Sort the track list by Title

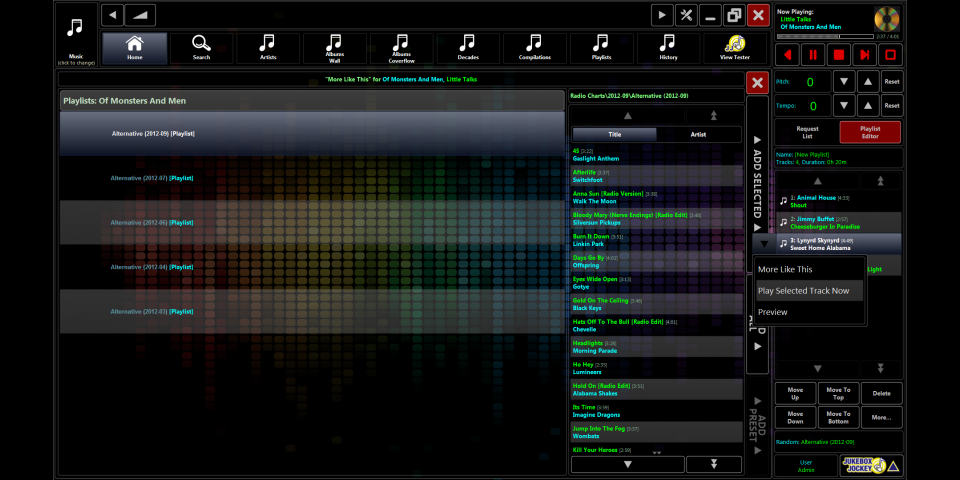click(614, 134)
